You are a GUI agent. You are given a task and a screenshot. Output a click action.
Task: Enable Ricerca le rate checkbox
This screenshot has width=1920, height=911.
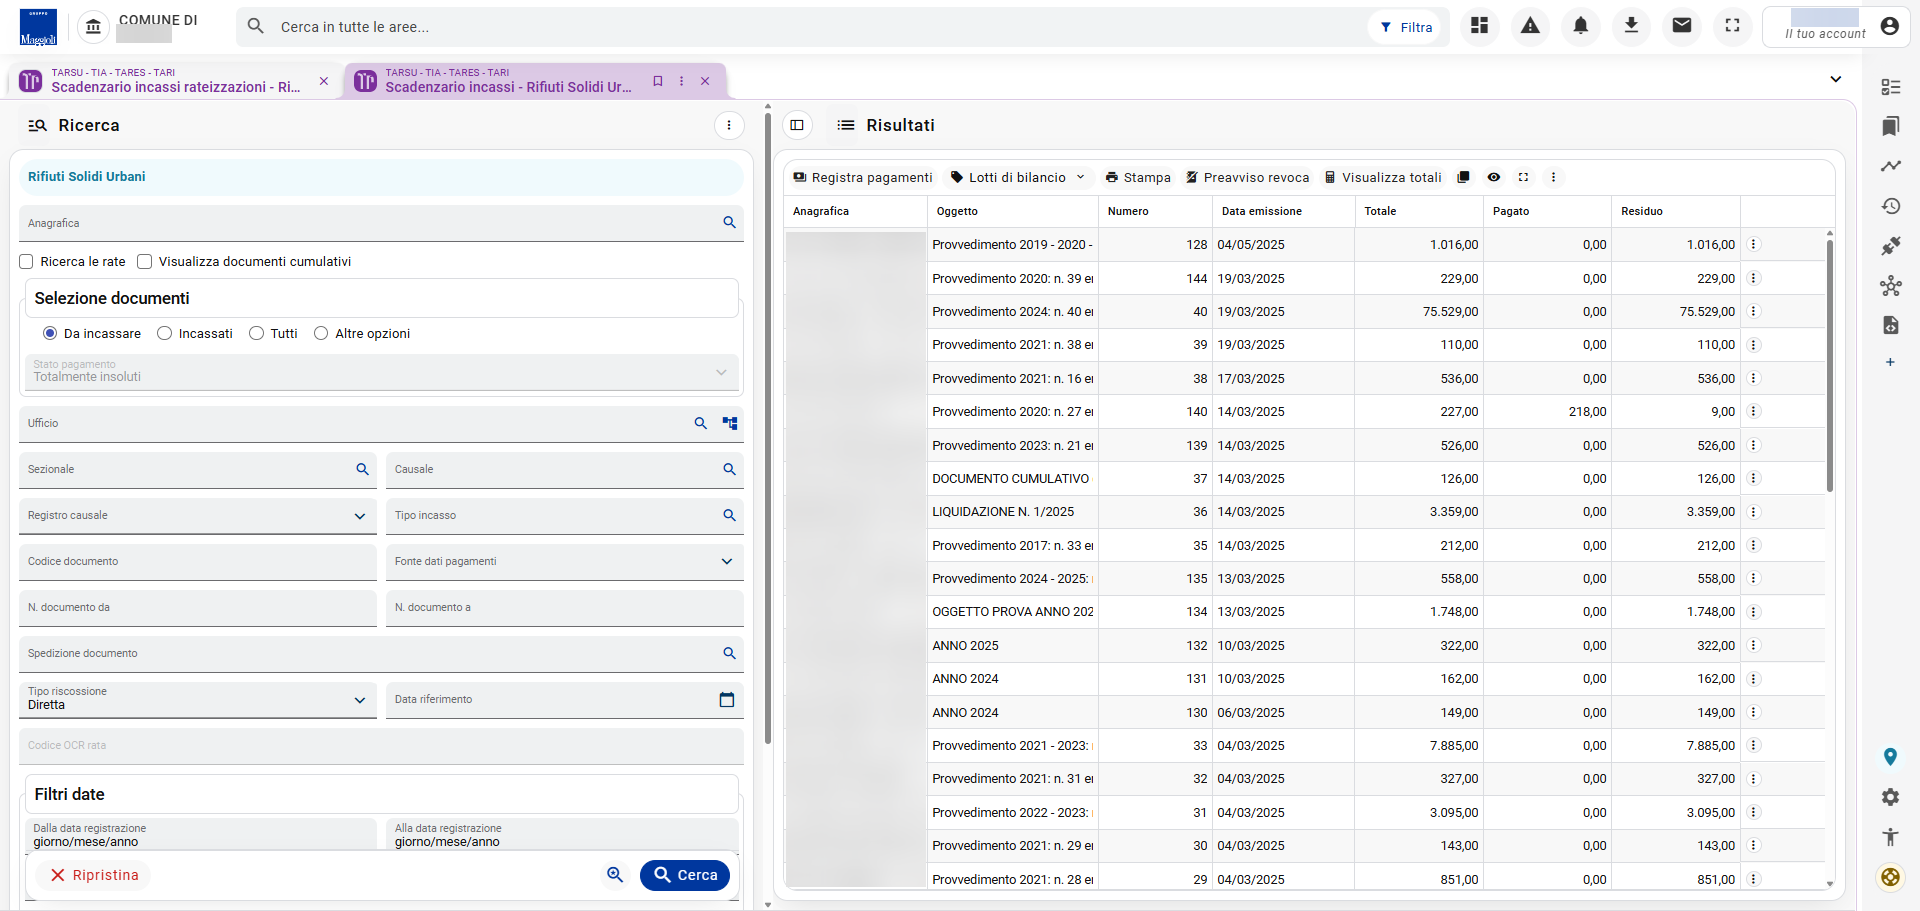pyautogui.click(x=27, y=262)
